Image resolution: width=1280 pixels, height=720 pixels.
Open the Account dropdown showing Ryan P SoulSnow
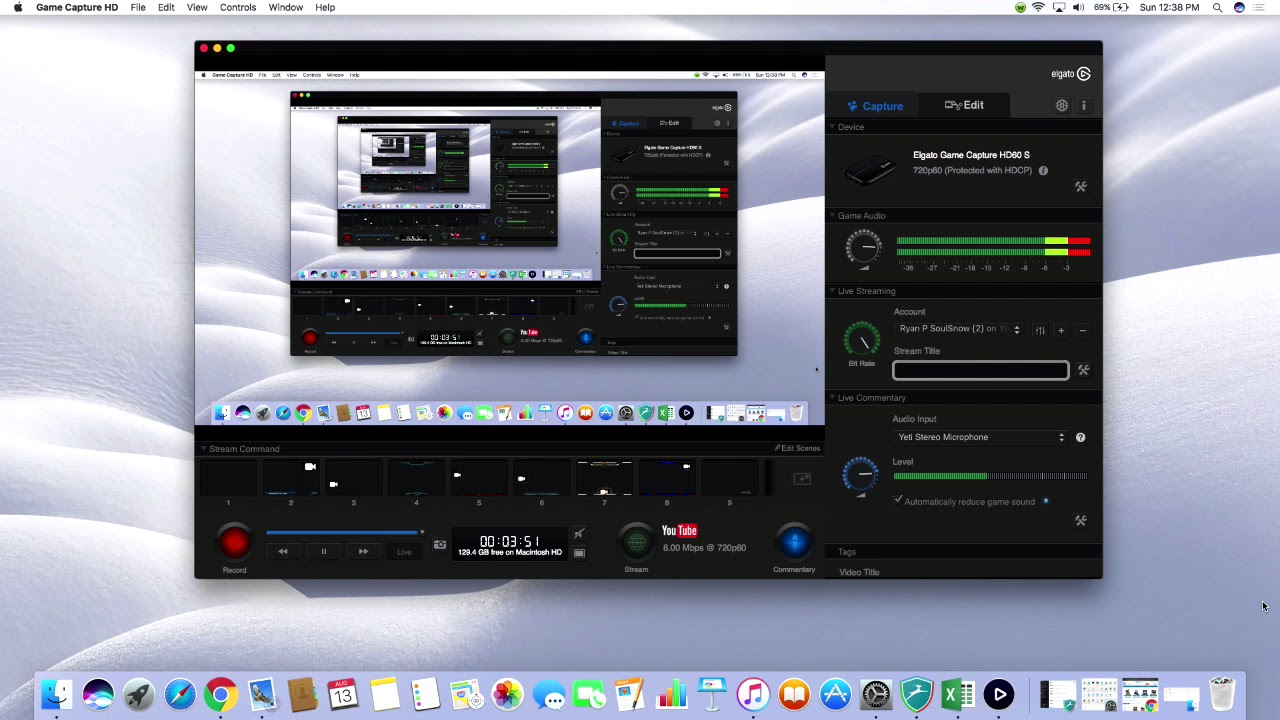(960, 329)
